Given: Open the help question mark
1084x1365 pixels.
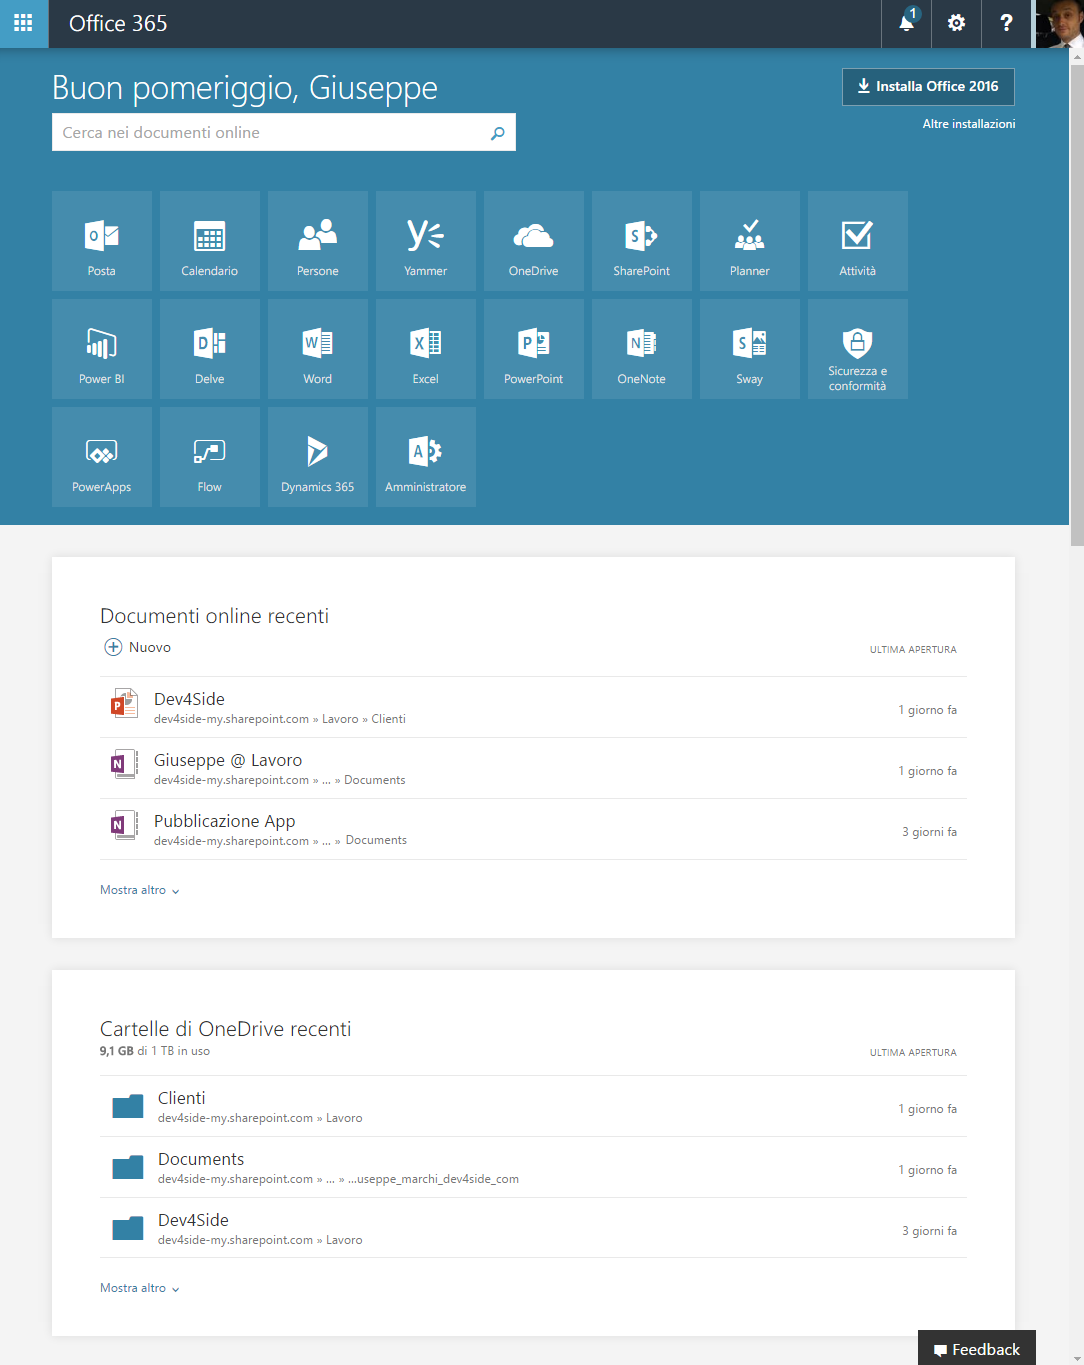Looking at the screenshot, I should click(x=1006, y=23).
